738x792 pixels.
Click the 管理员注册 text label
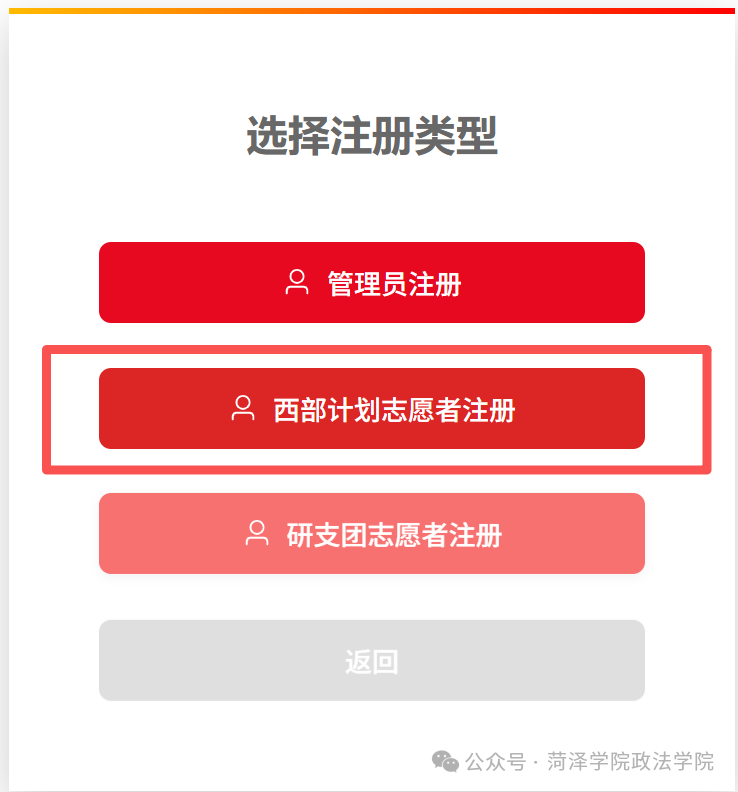[395, 283]
